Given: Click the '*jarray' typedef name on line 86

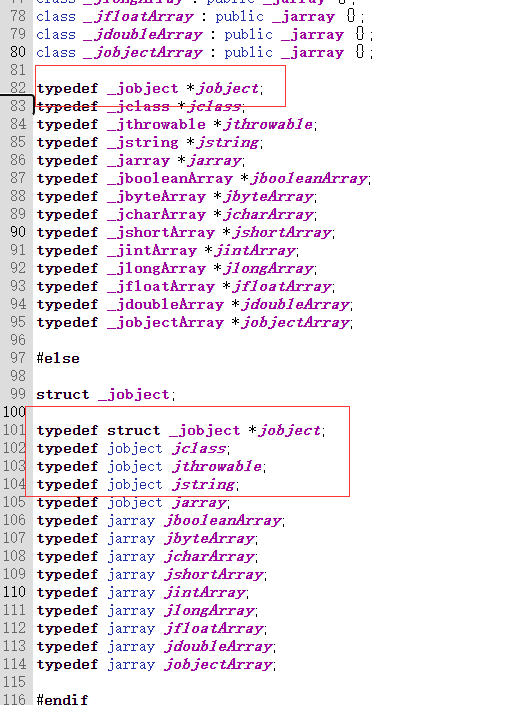Looking at the screenshot, I should (x=210, y=161).
